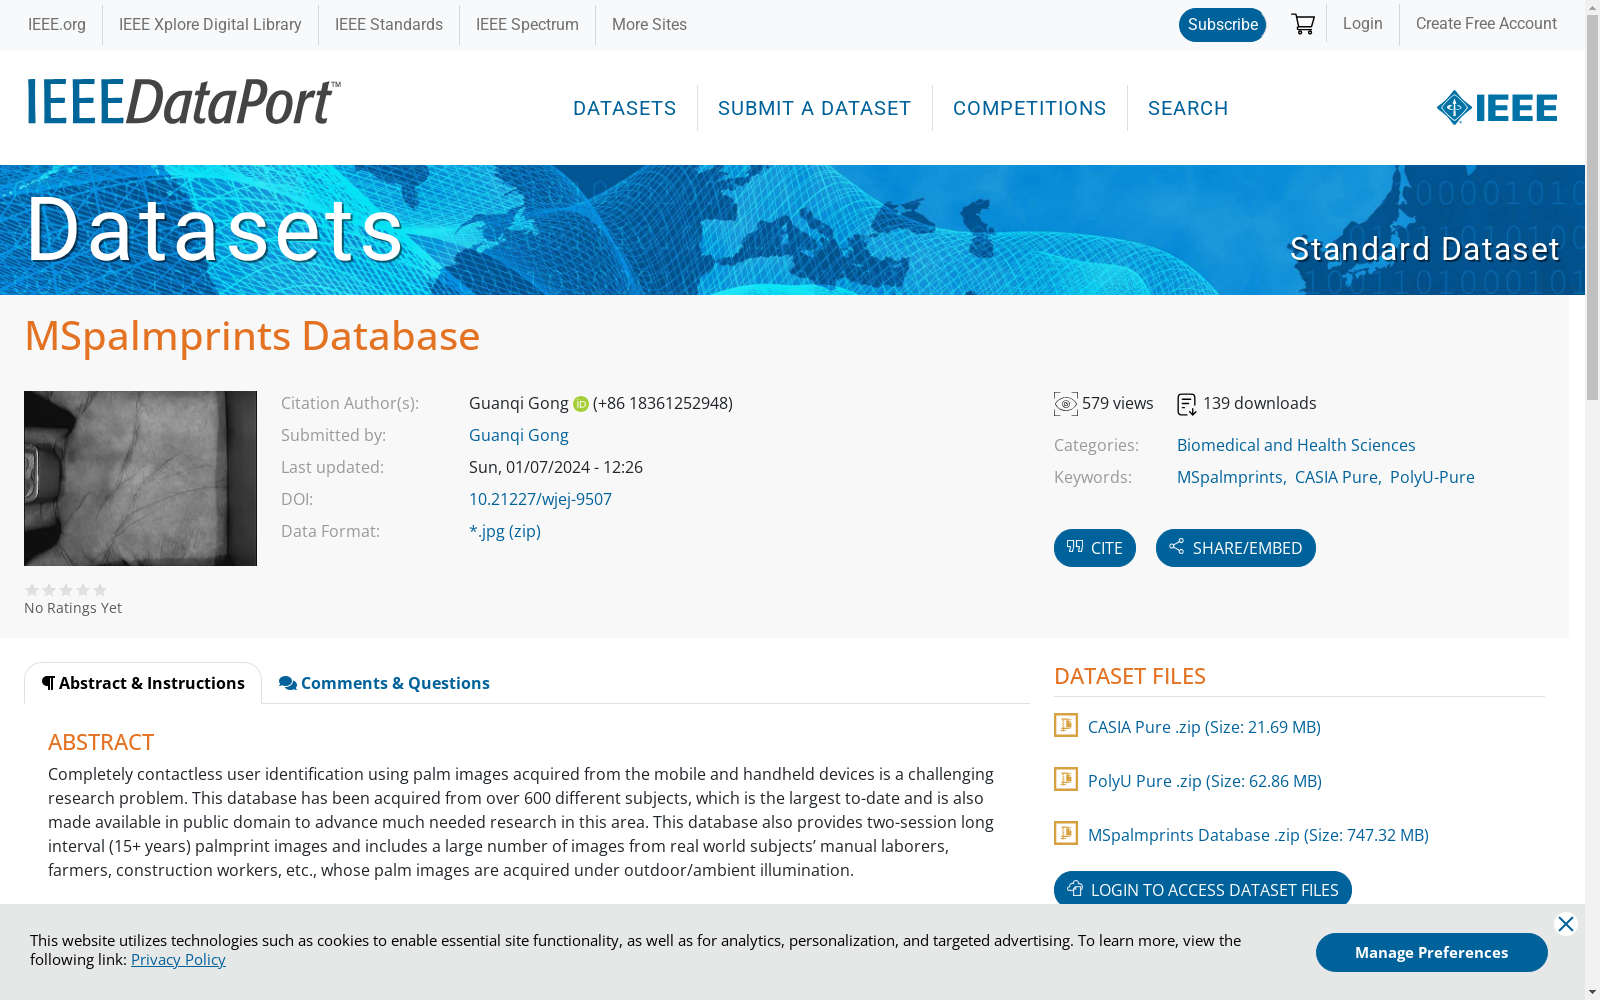Click the citation author name Guanqi Gong
Image resolution: width=1600 pixels, height=1000 pixels.
(x=519, y=403)
